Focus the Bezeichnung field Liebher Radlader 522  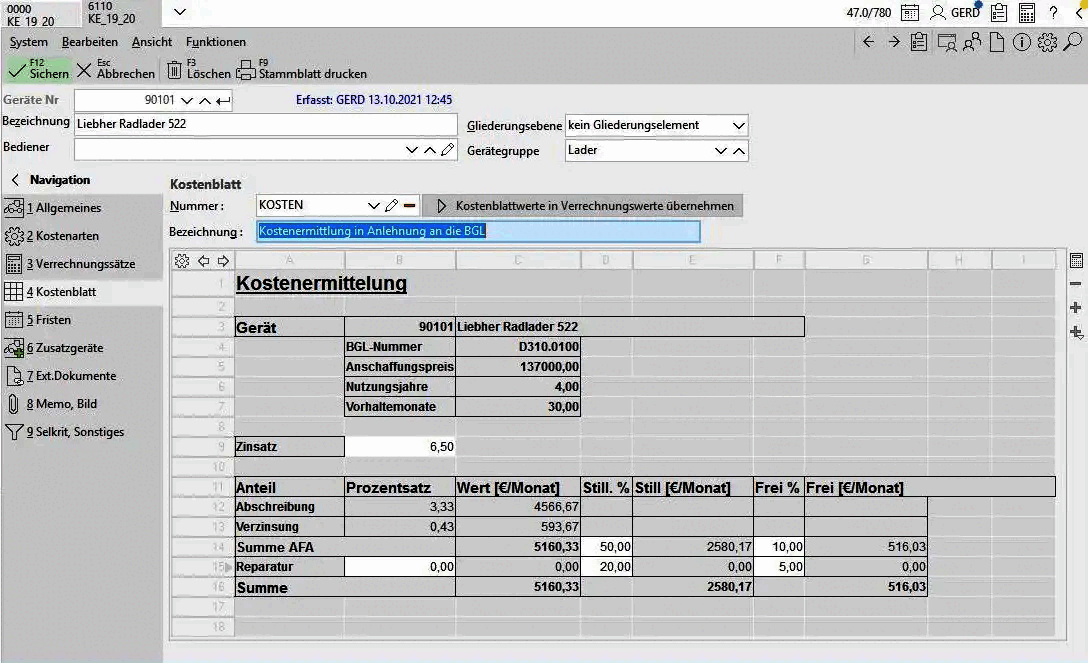click(x=266, y=124)
